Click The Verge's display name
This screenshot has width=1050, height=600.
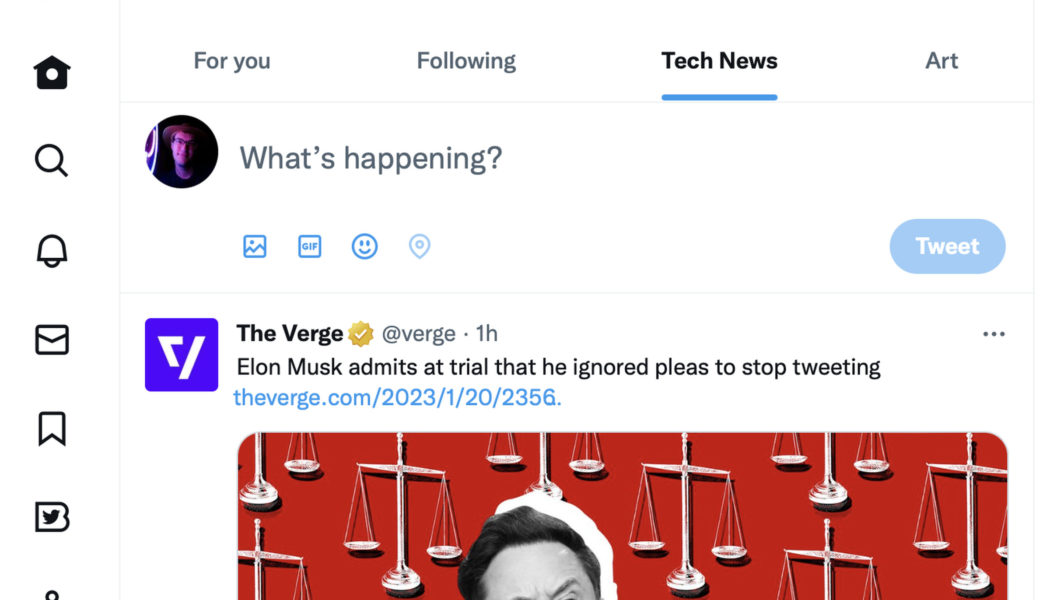tap(288, 333)
